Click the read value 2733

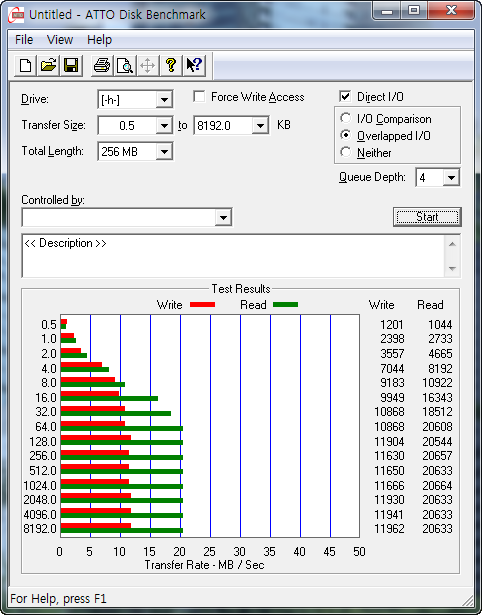(x=440, y=339)
